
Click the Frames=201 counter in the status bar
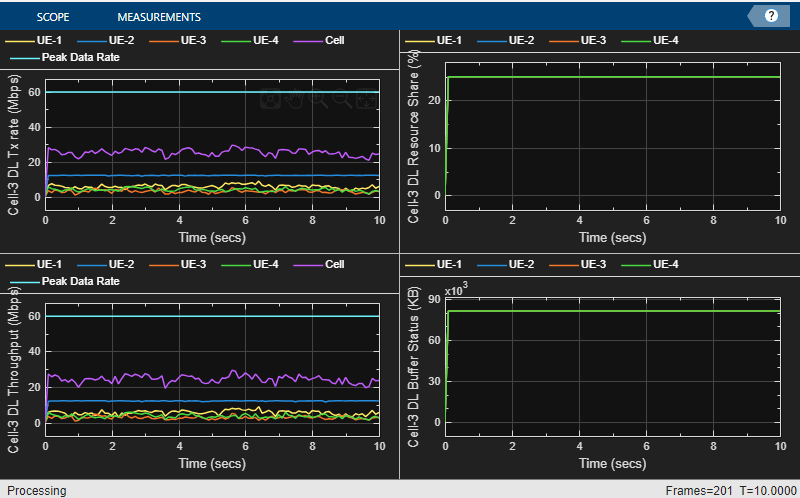point(698,490)
